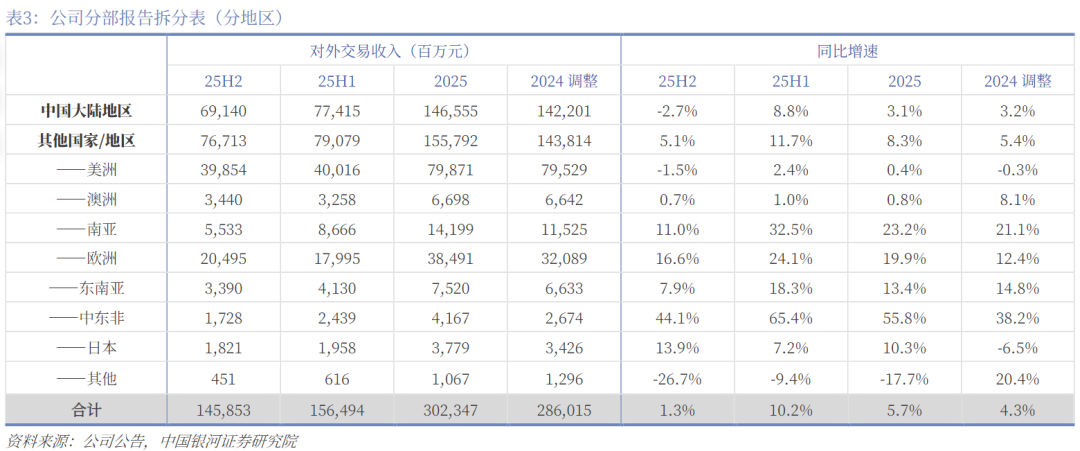Click the source line 资料来源：公司公告，中国银河证券研究院
Screen dimensions: 1080x451
click(152, 441)
